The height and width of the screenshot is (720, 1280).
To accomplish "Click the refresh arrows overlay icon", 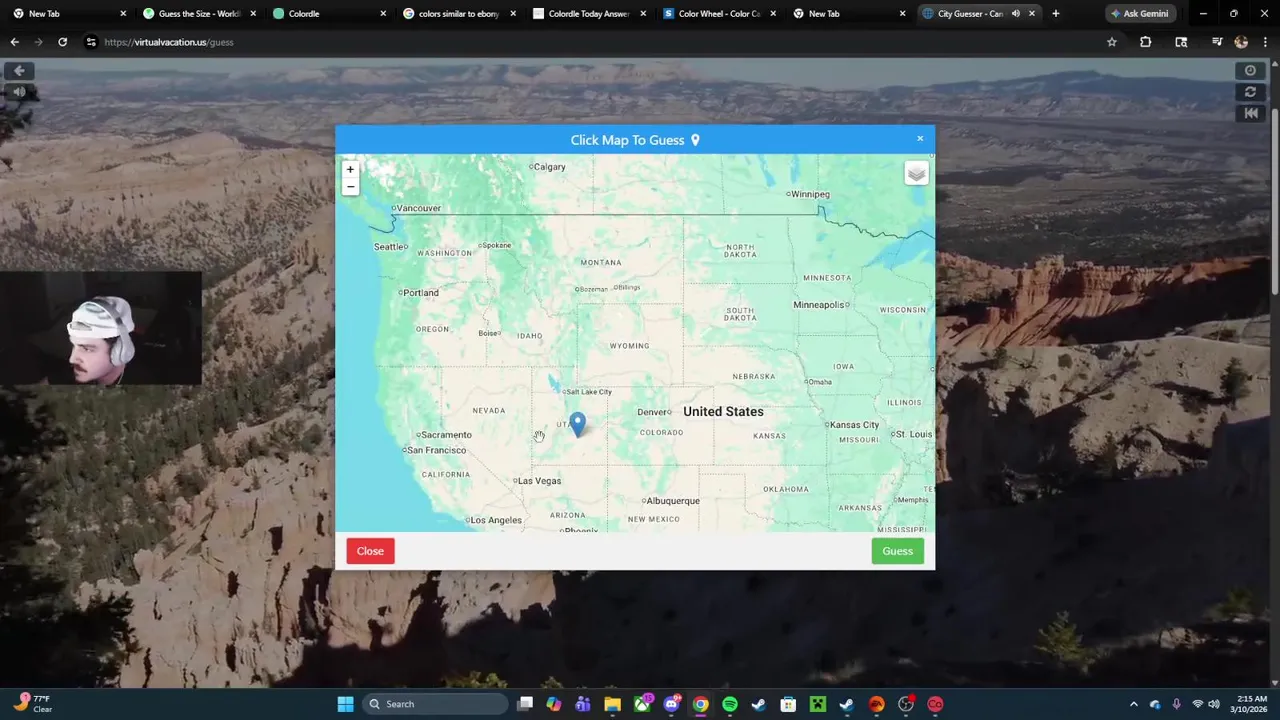I will [x=1250, y=92].
